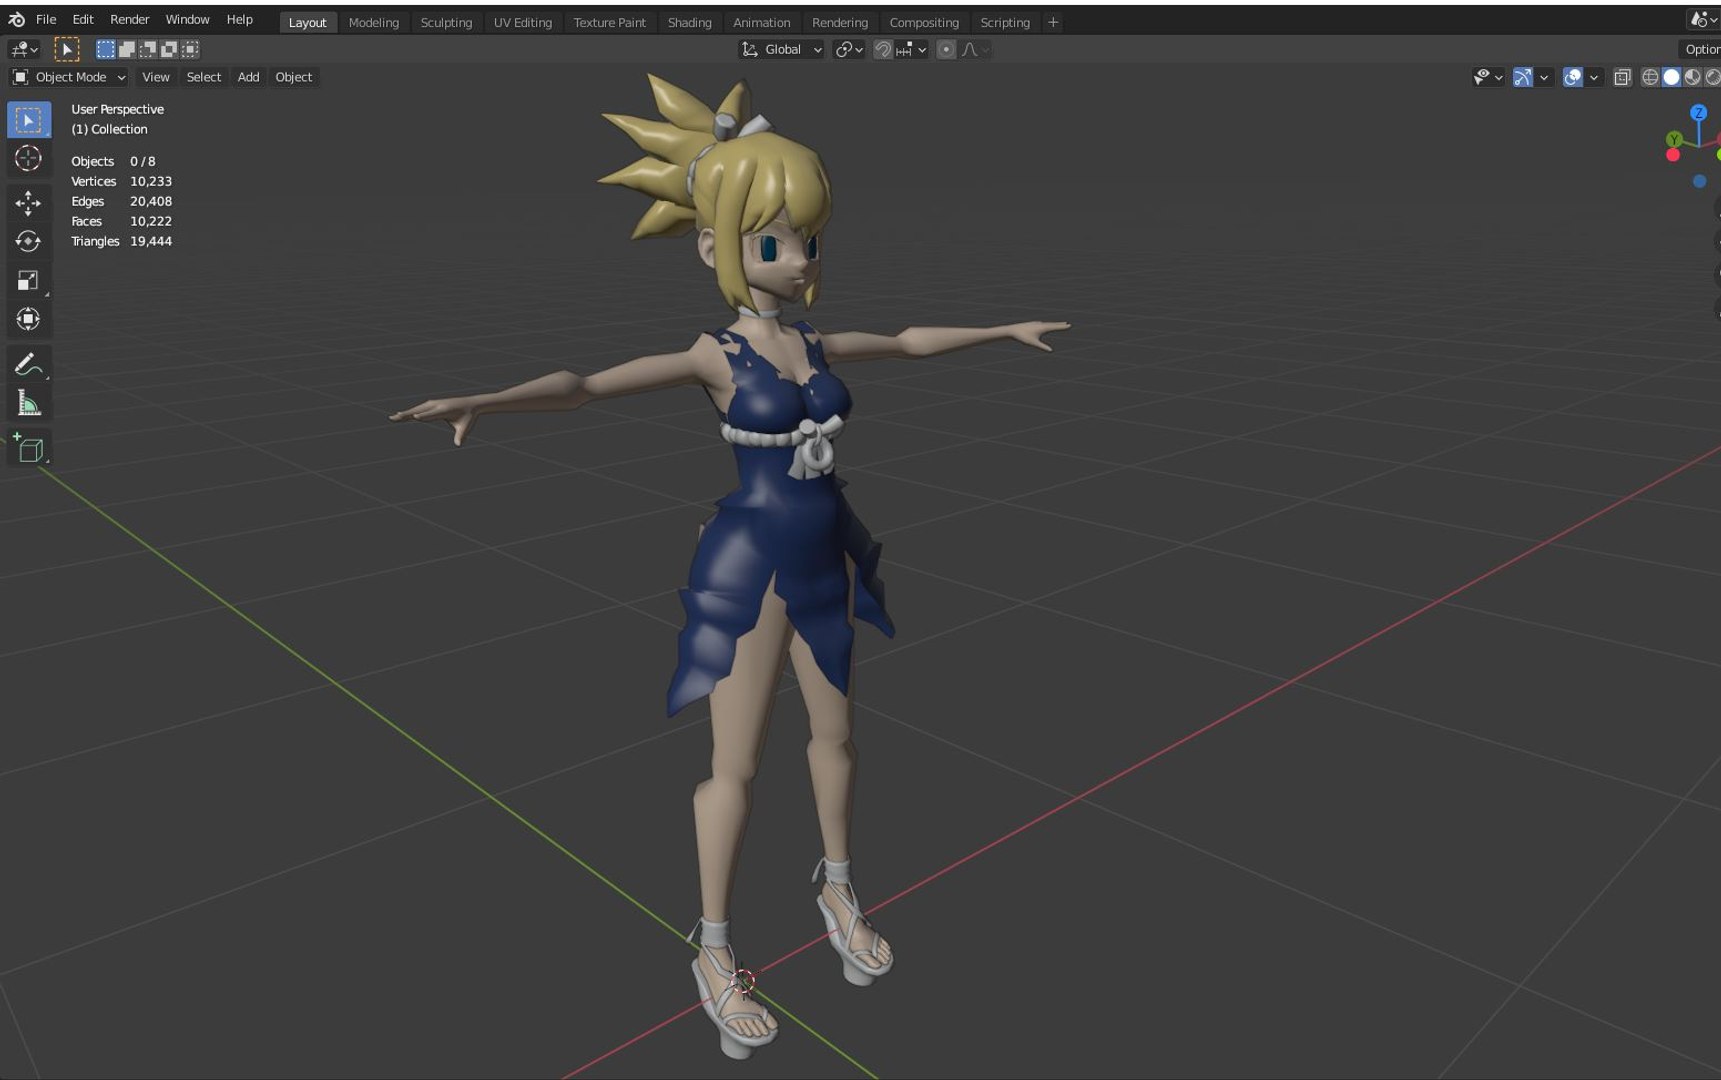Select the Transform tool
This screenshot has width=1721, height=1080.
(x=28, y=319)
